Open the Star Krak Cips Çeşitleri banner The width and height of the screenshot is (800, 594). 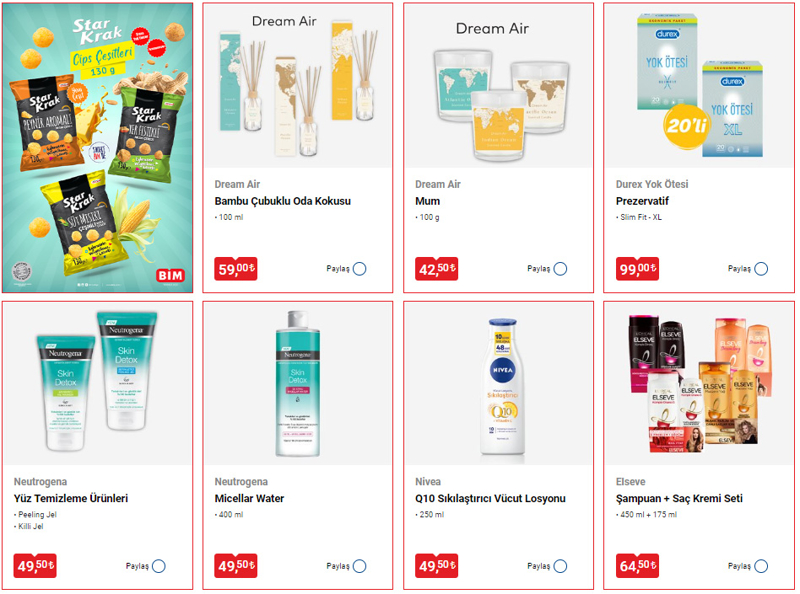[x=97, y=148]
